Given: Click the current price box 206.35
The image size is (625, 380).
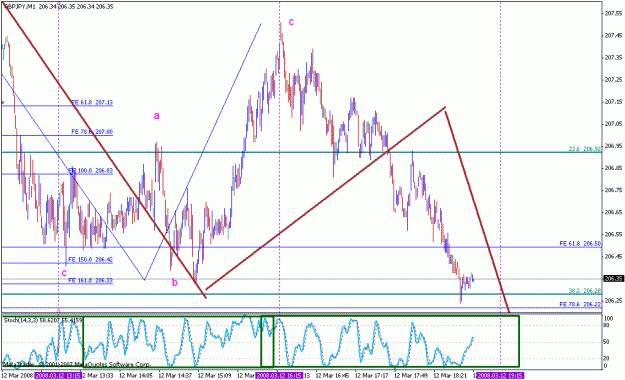Looking at the screenshot, I should [613, 278].
